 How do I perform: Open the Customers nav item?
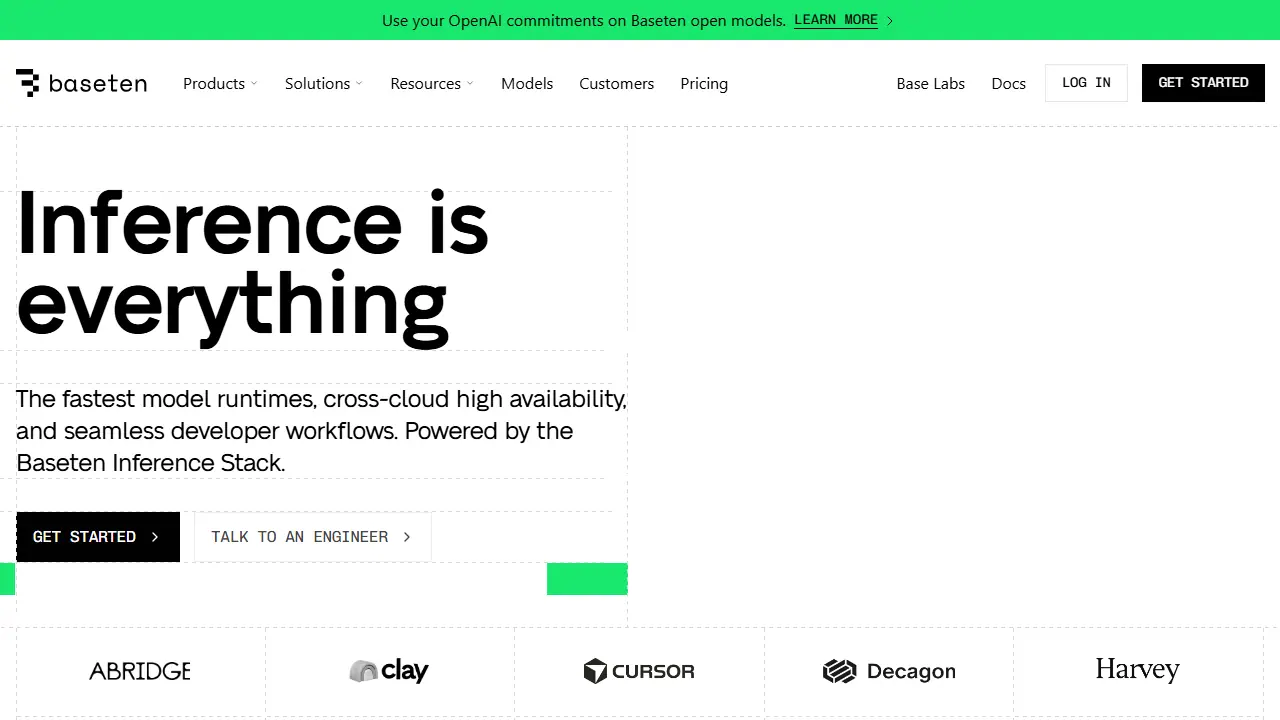616,84
